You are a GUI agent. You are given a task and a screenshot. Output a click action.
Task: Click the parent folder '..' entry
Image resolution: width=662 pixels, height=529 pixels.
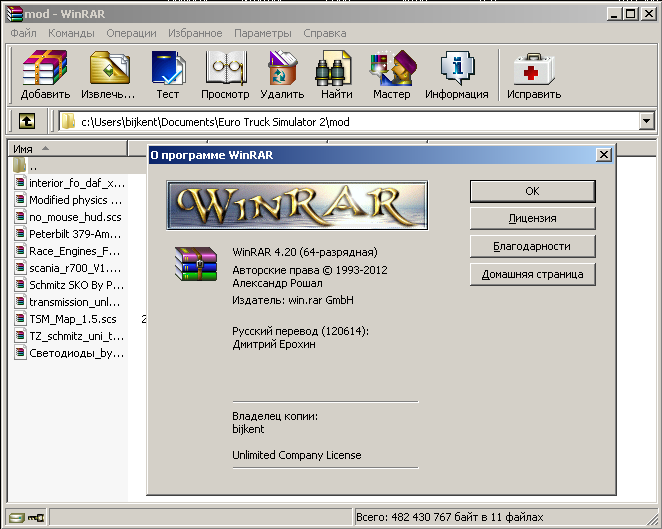[25, 165]
